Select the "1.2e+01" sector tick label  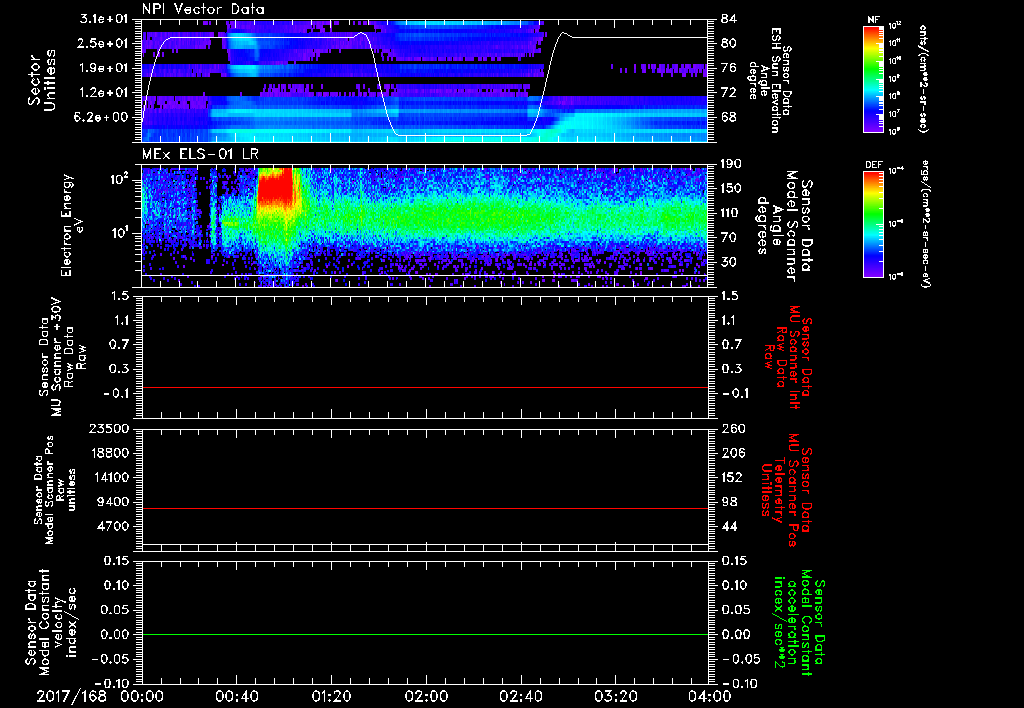pyautogui.click(x=104, y=93)
